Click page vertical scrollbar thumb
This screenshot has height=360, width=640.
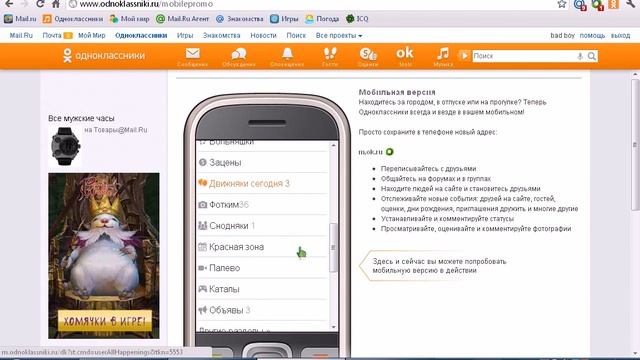pos(635,144)
